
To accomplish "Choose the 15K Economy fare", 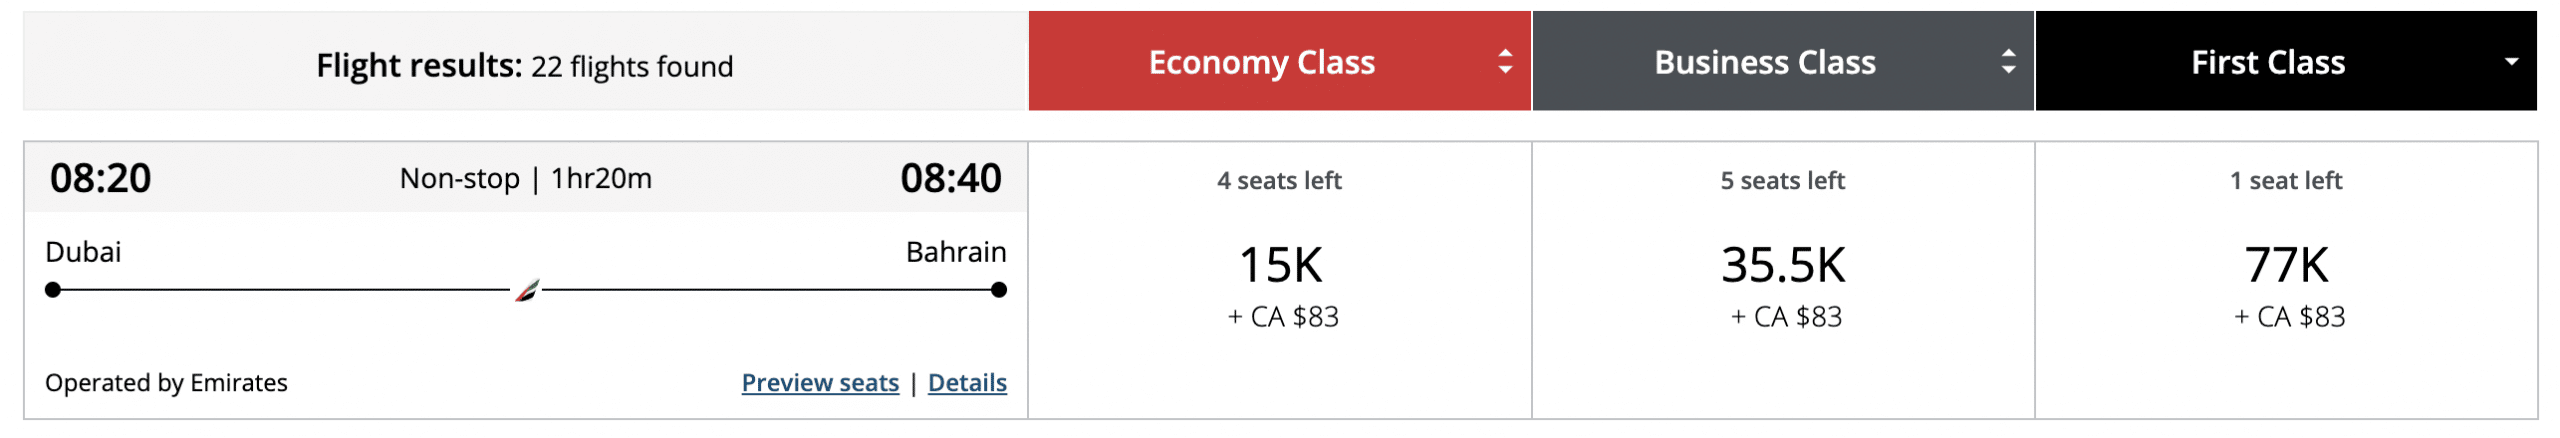I will click(x=1280, y=266).
